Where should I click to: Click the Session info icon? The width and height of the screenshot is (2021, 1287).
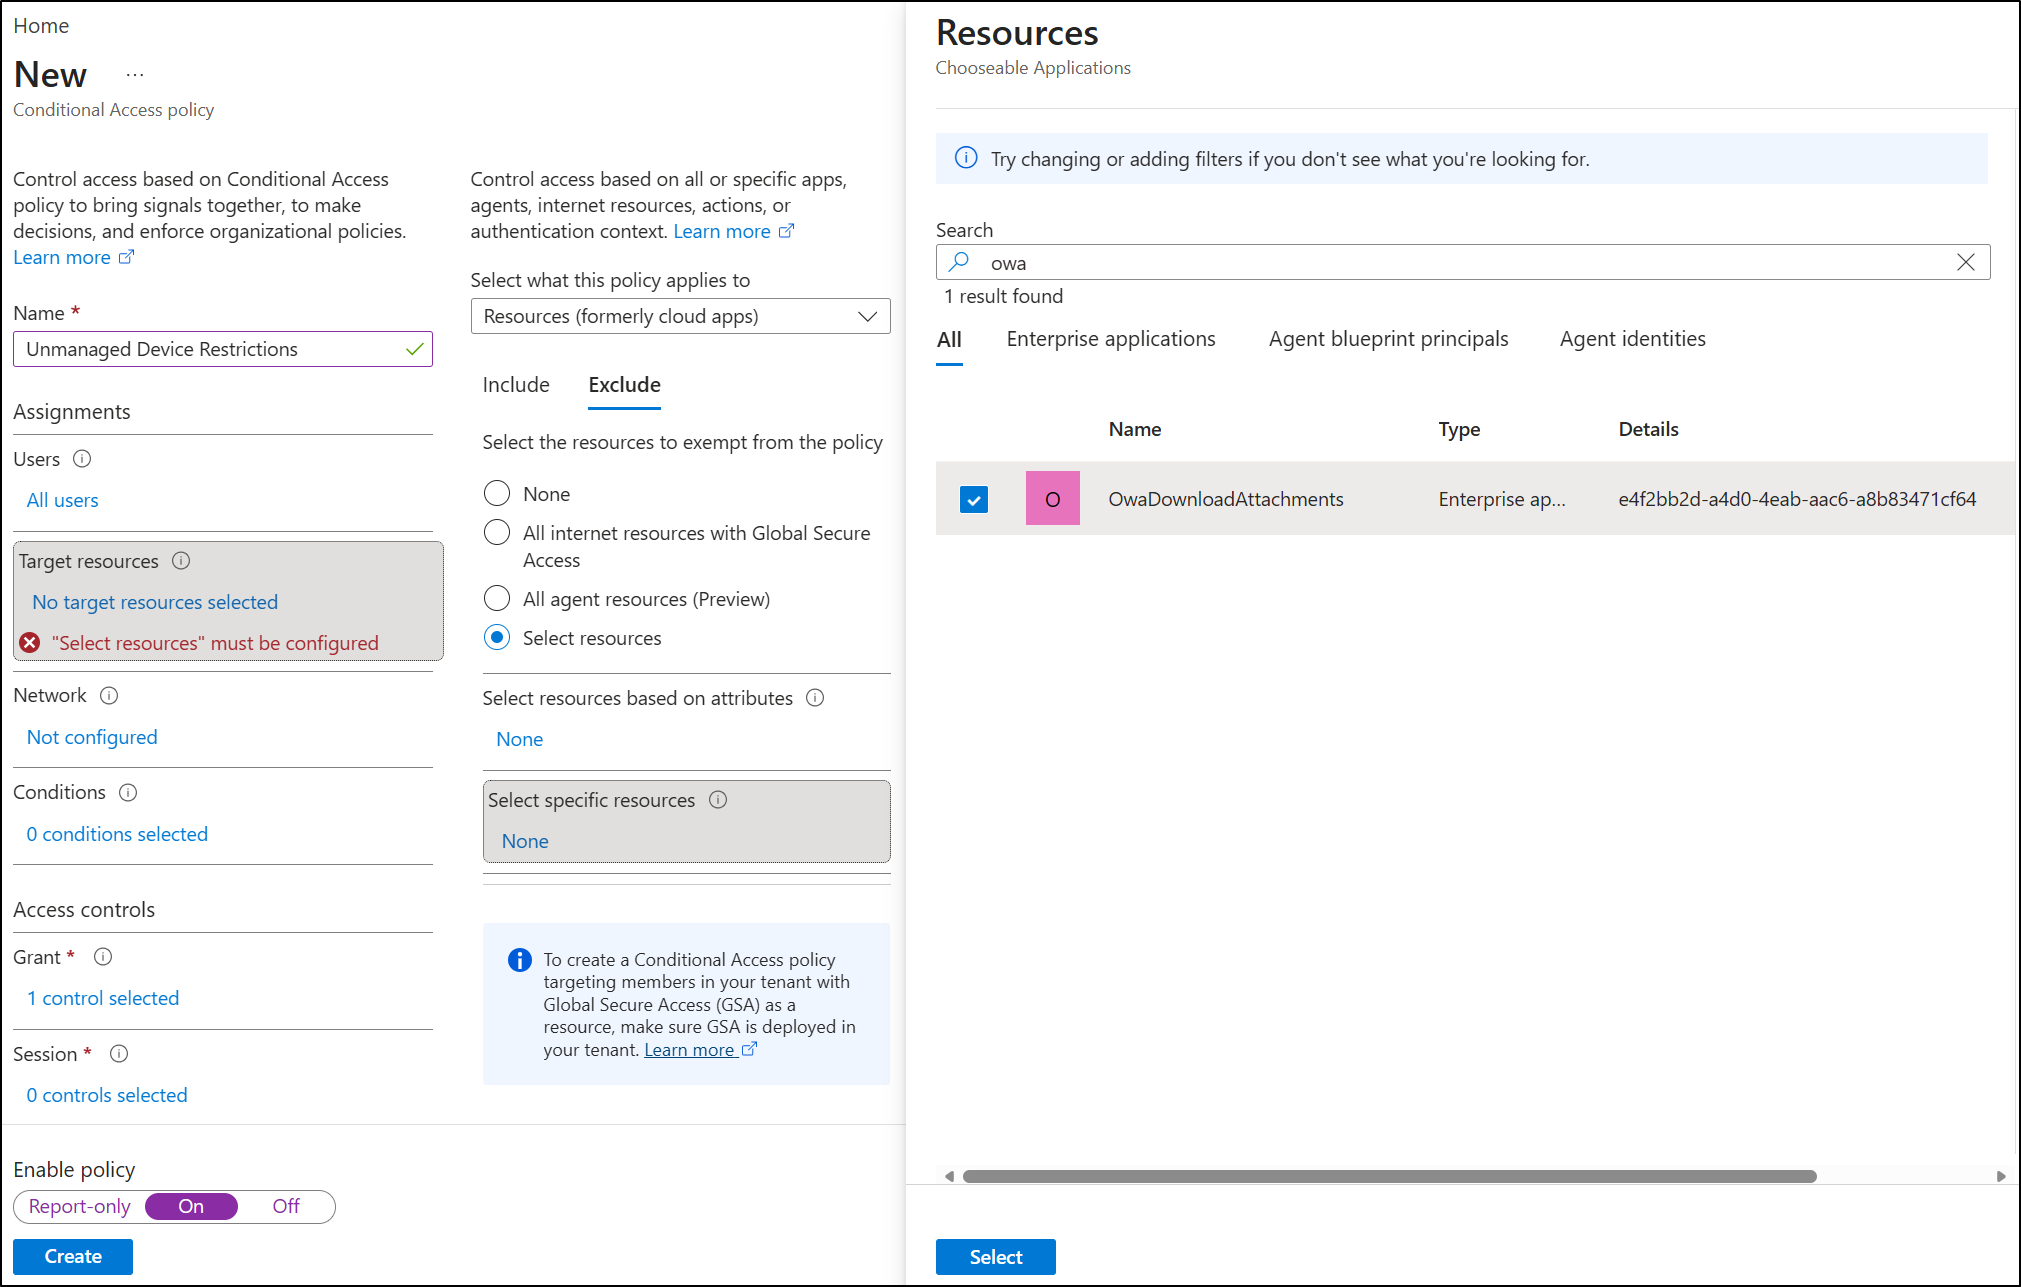click(119, 1054)
